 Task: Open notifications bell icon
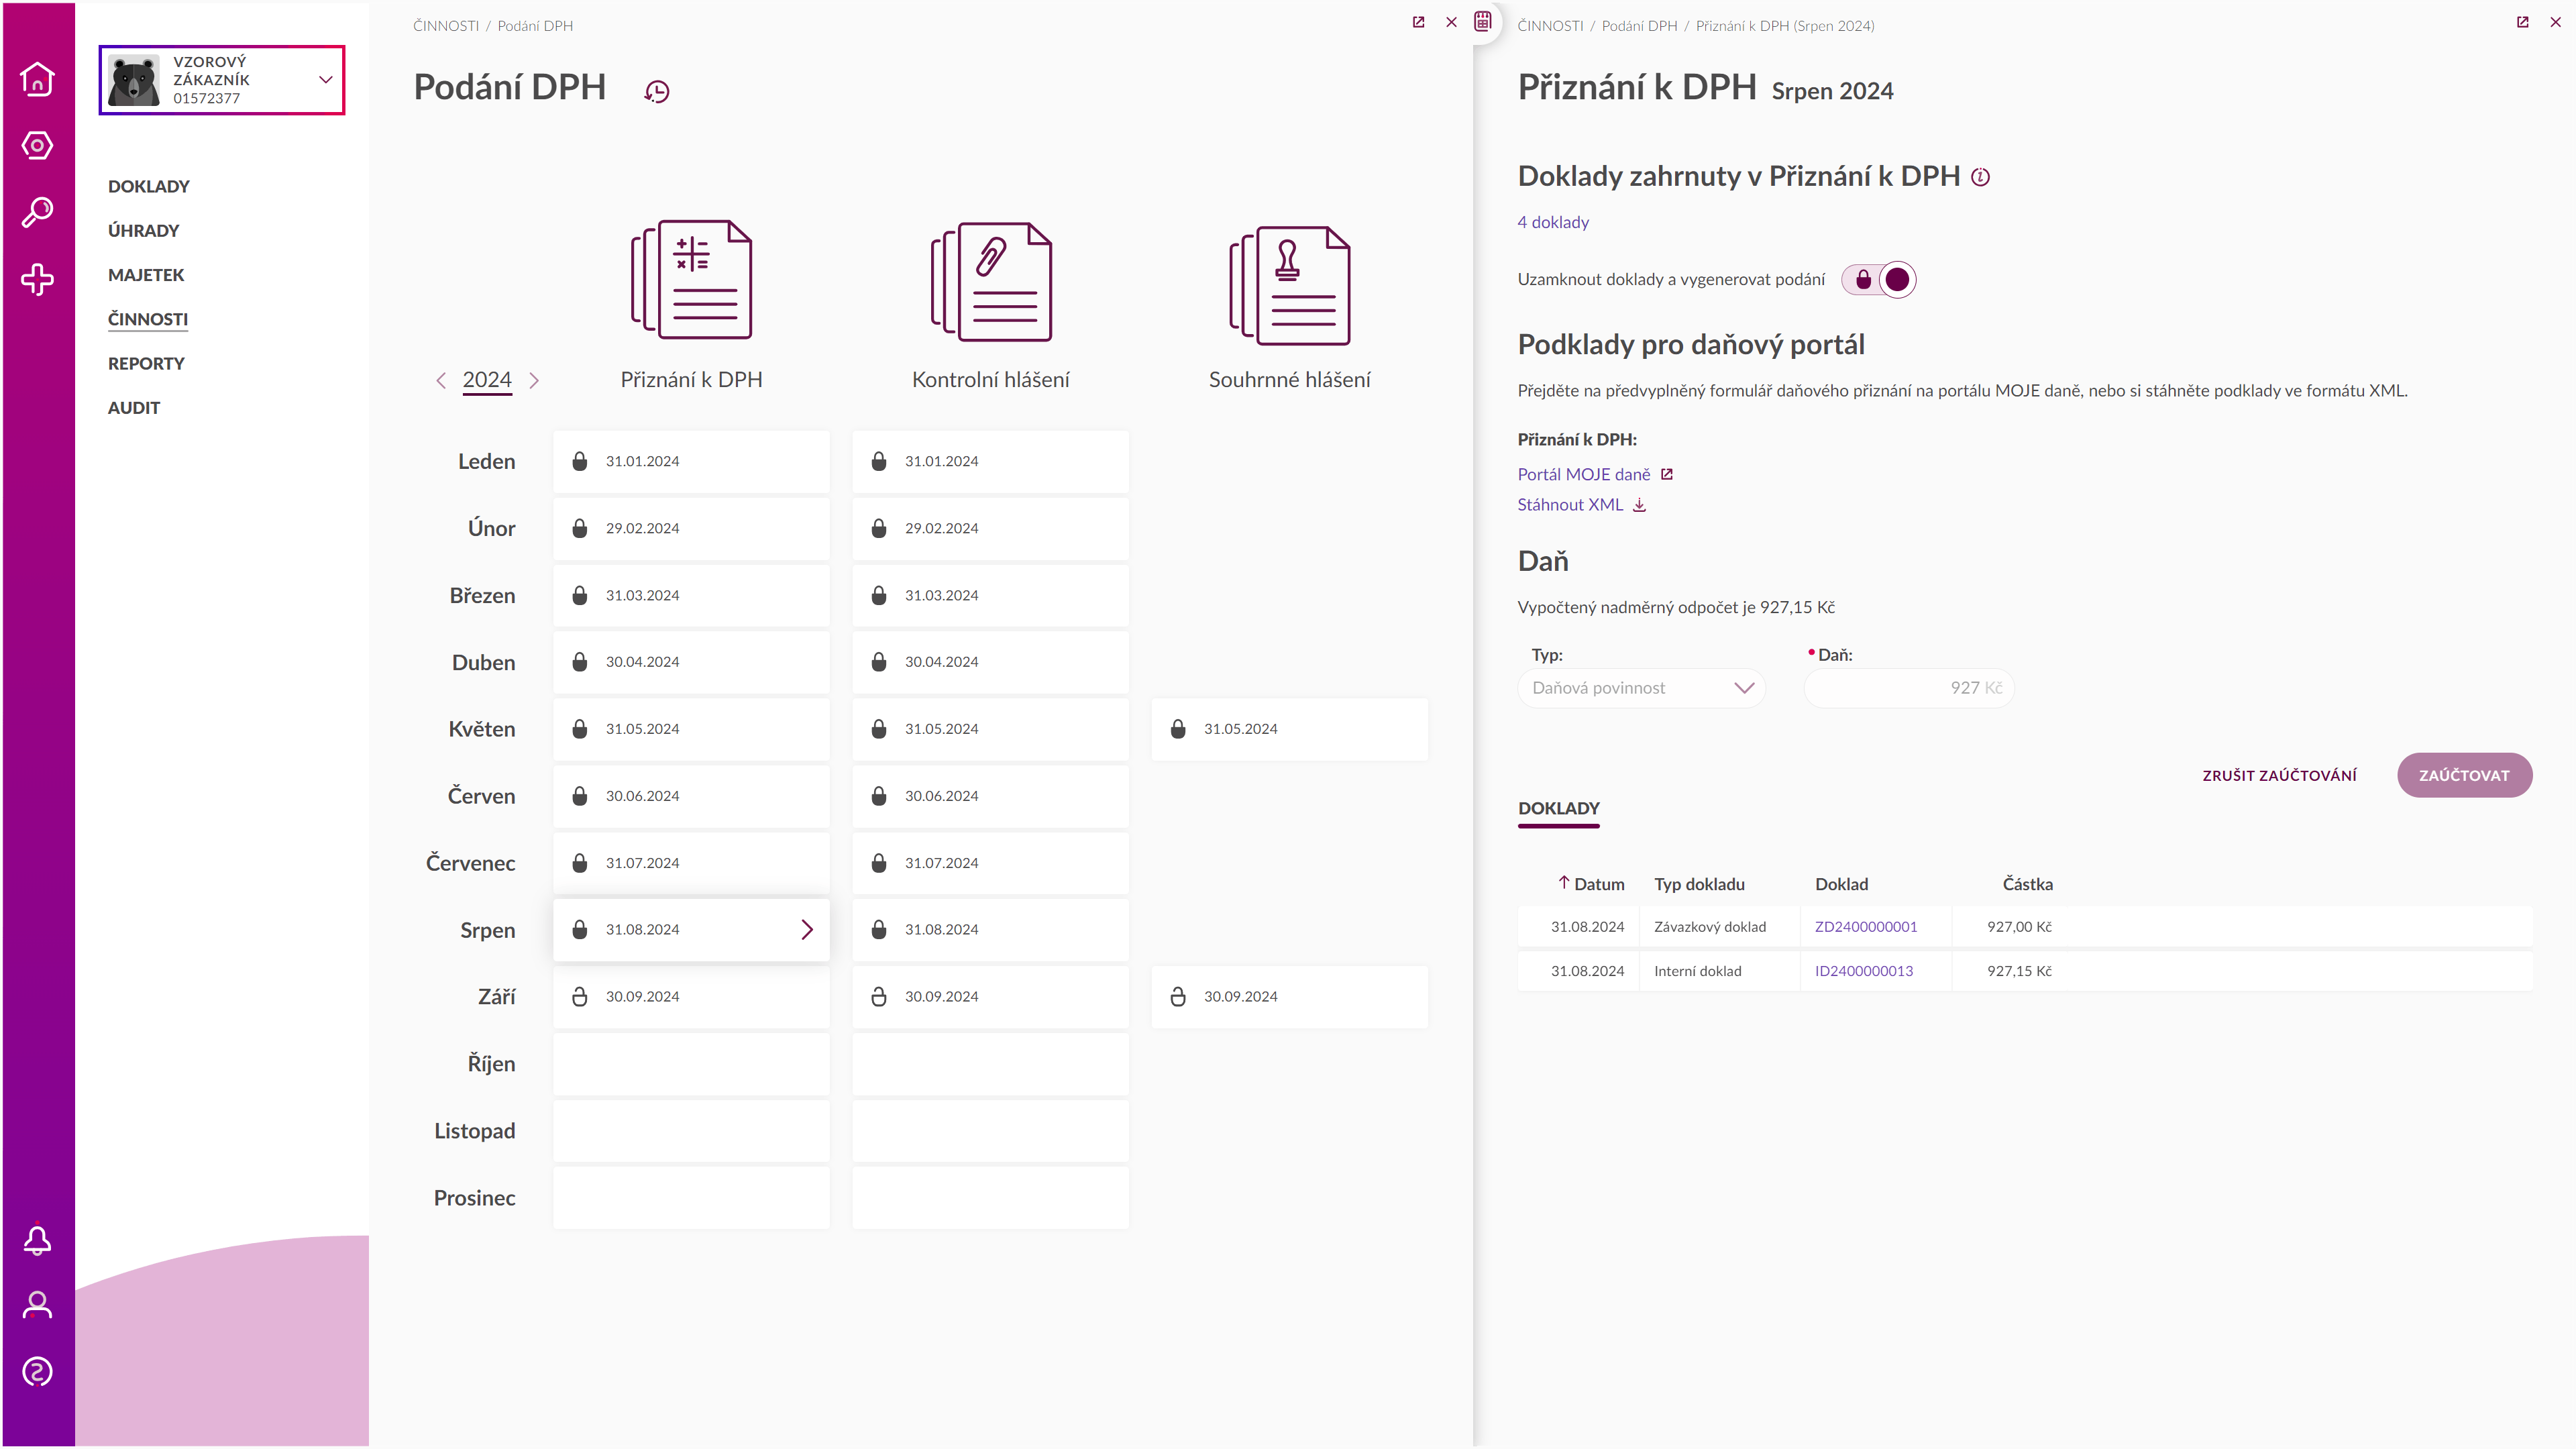tap(37, 1240)
